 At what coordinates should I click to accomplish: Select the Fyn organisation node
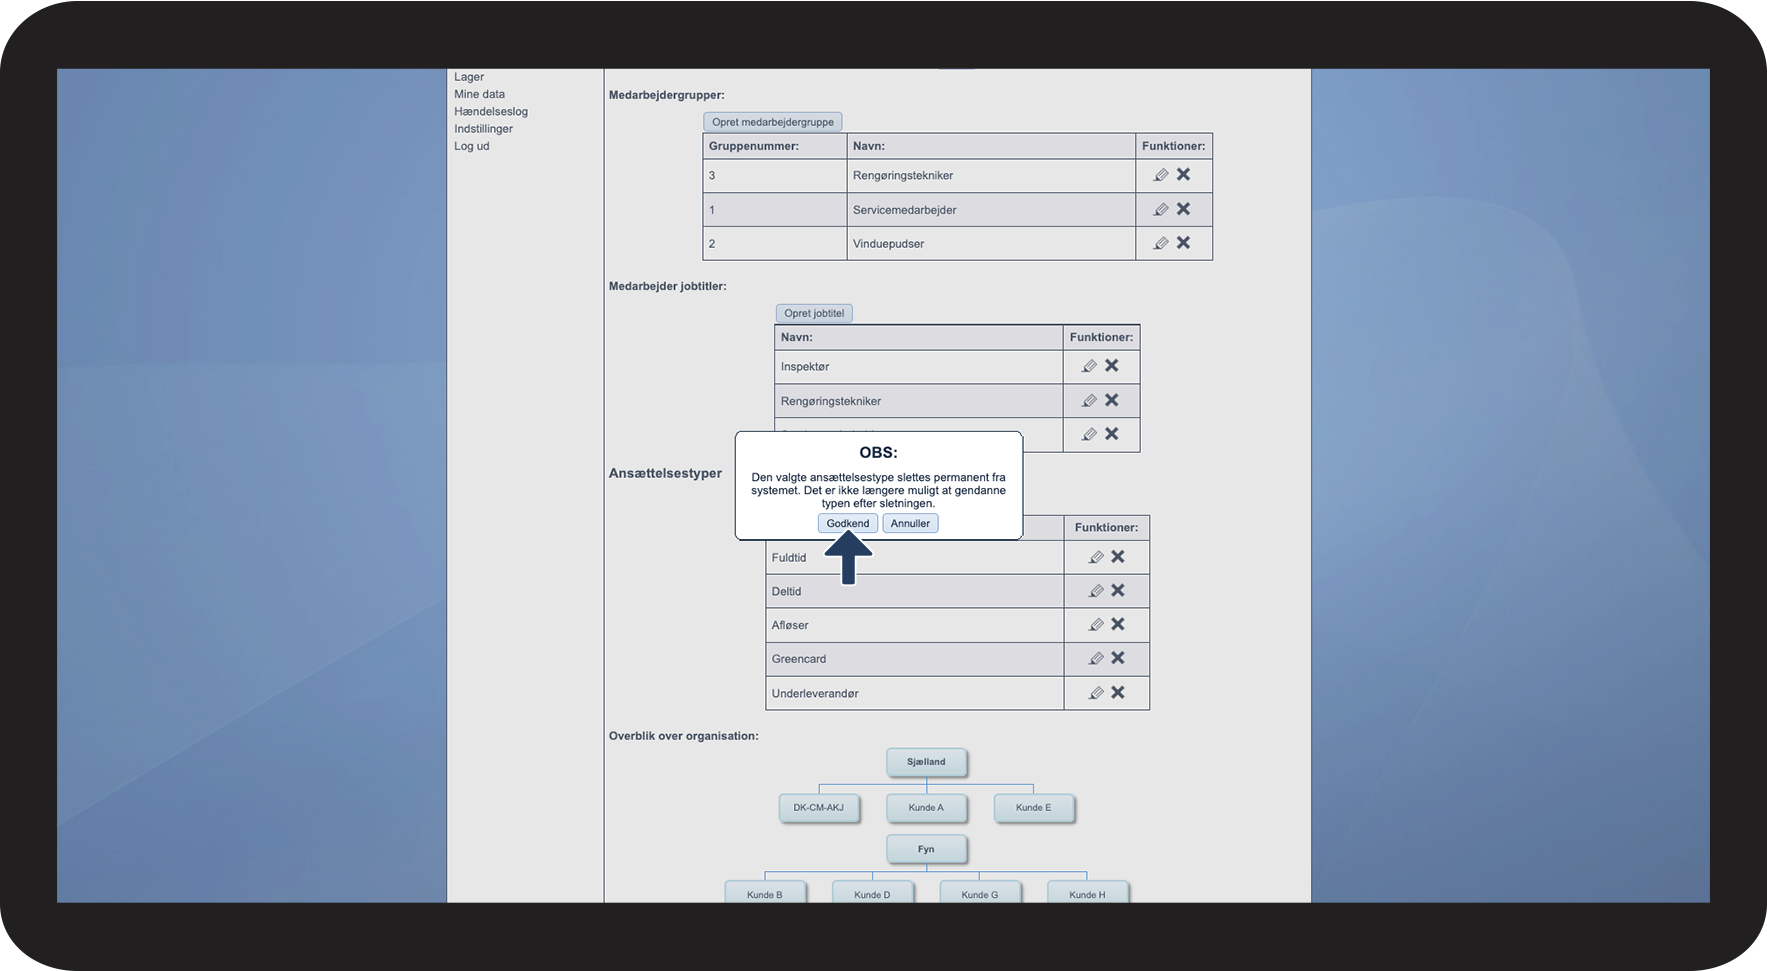(926, 849)
